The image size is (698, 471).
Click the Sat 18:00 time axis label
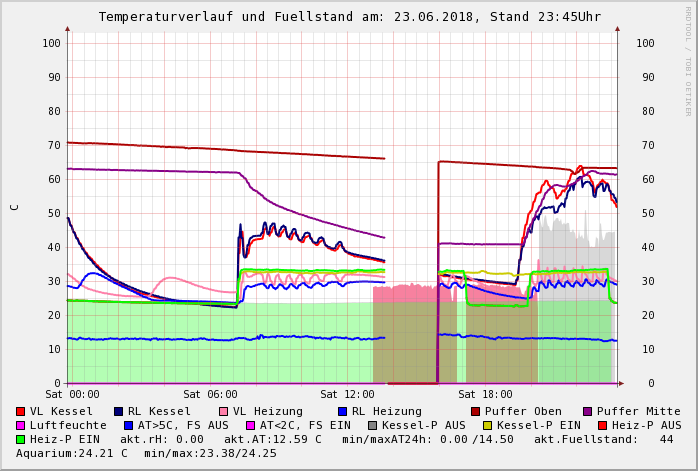click(485, 394)
